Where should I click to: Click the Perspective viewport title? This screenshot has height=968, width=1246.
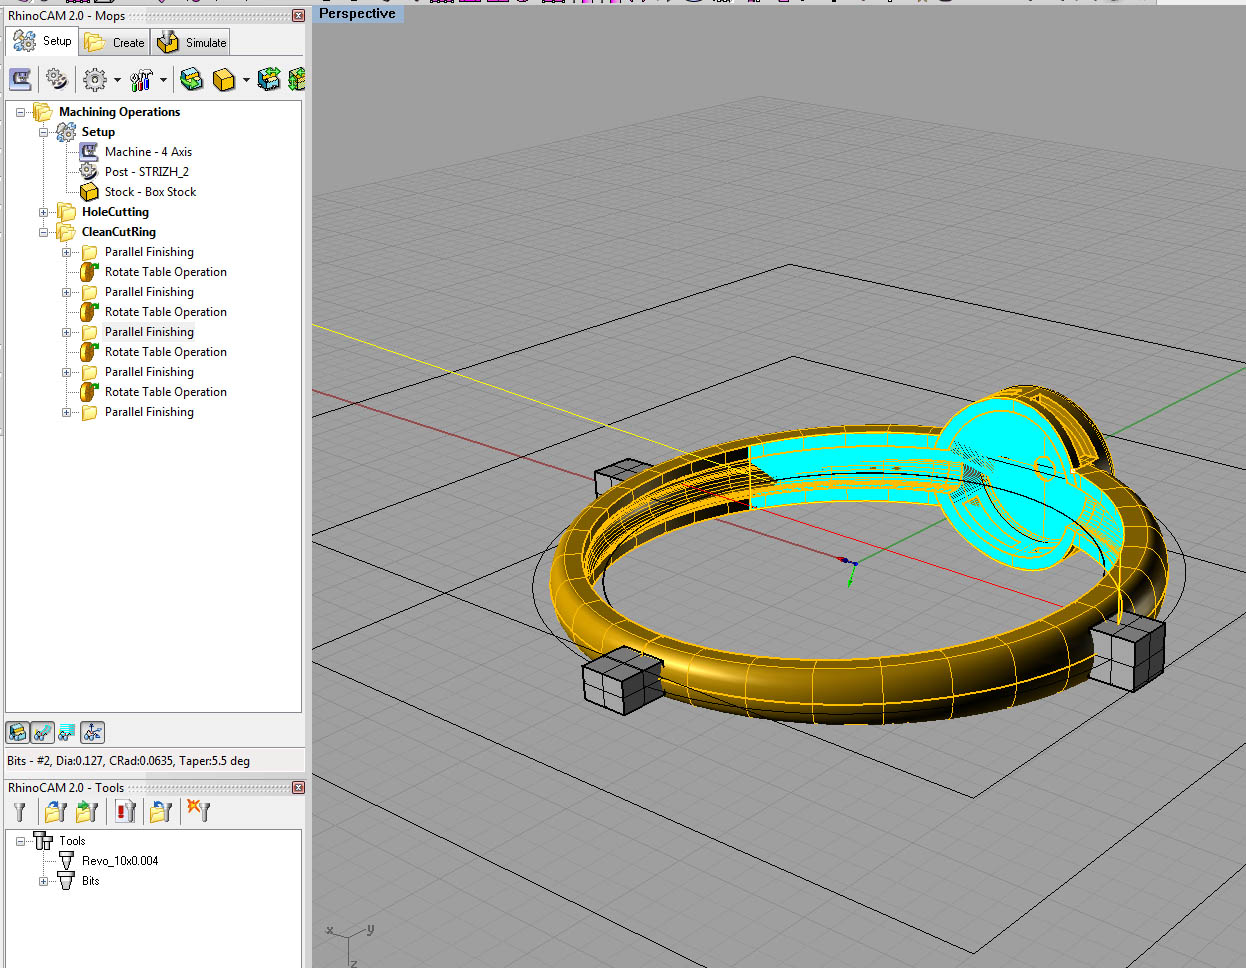click(357, 14)
